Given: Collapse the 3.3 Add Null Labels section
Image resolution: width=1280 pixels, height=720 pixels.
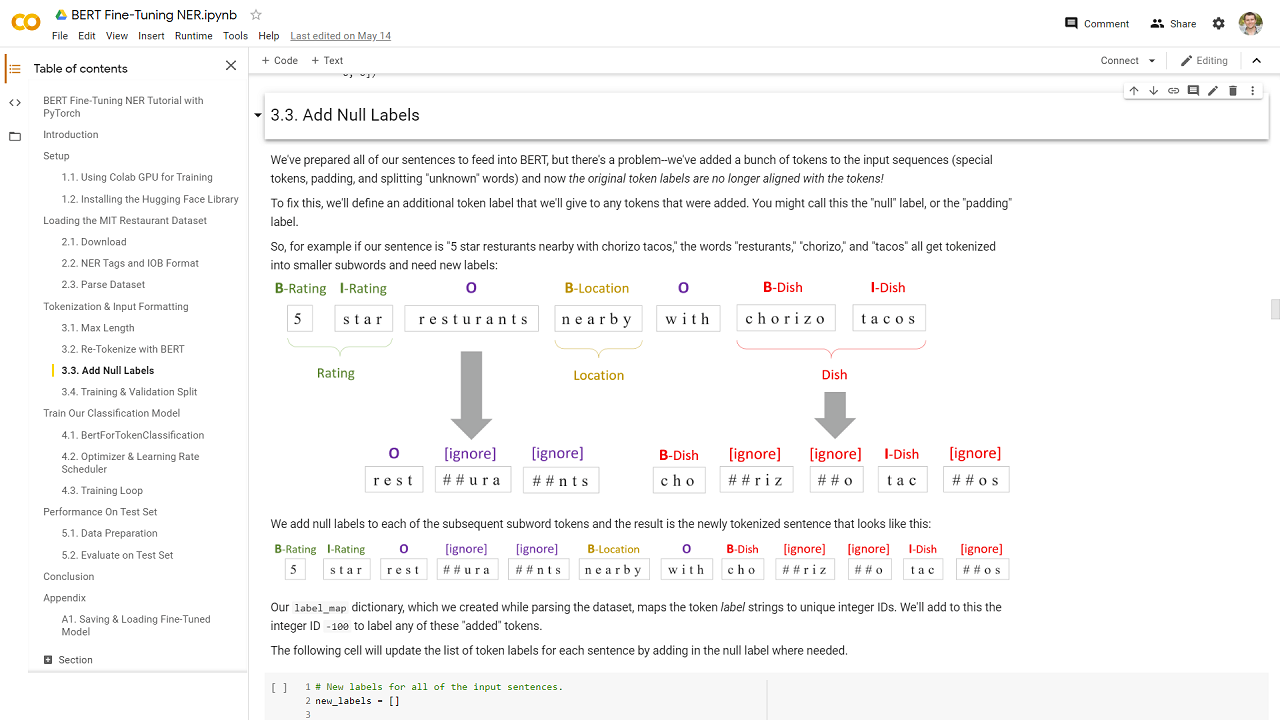Looking at the screenshot, I should click(258, 116).
